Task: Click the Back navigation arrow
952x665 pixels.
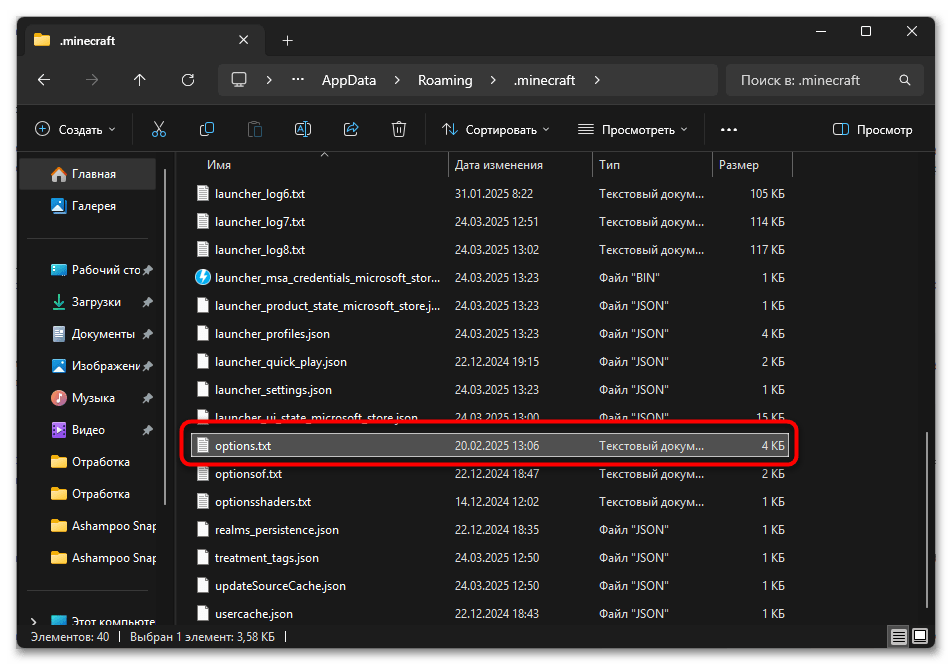Action: (x=44, y=80)
